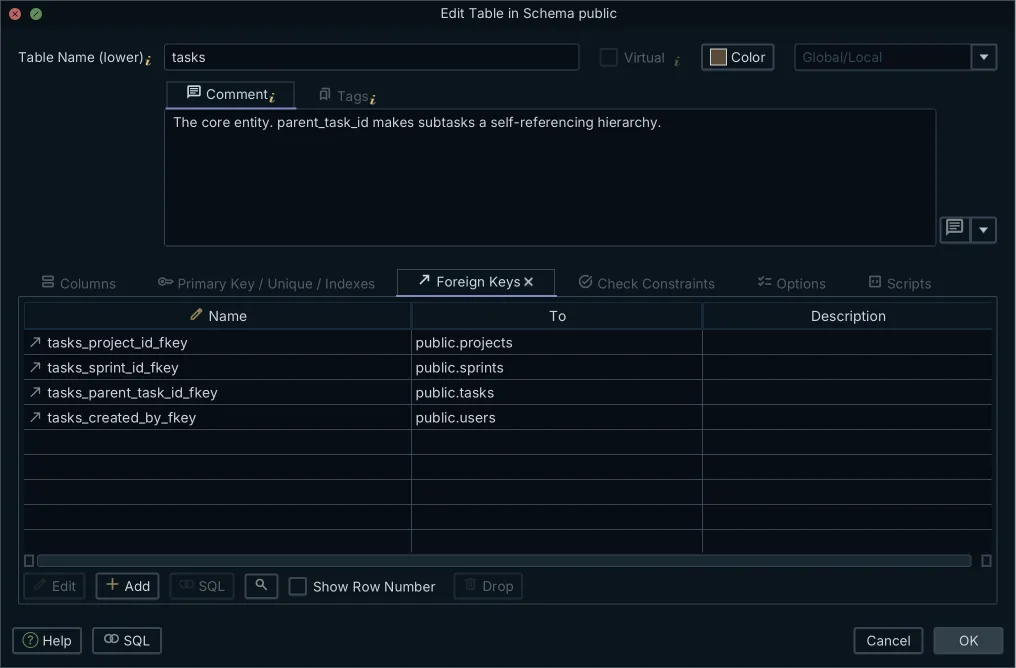Click the To column header
The height and width of the screenshot is (668, 1016).
557,316
